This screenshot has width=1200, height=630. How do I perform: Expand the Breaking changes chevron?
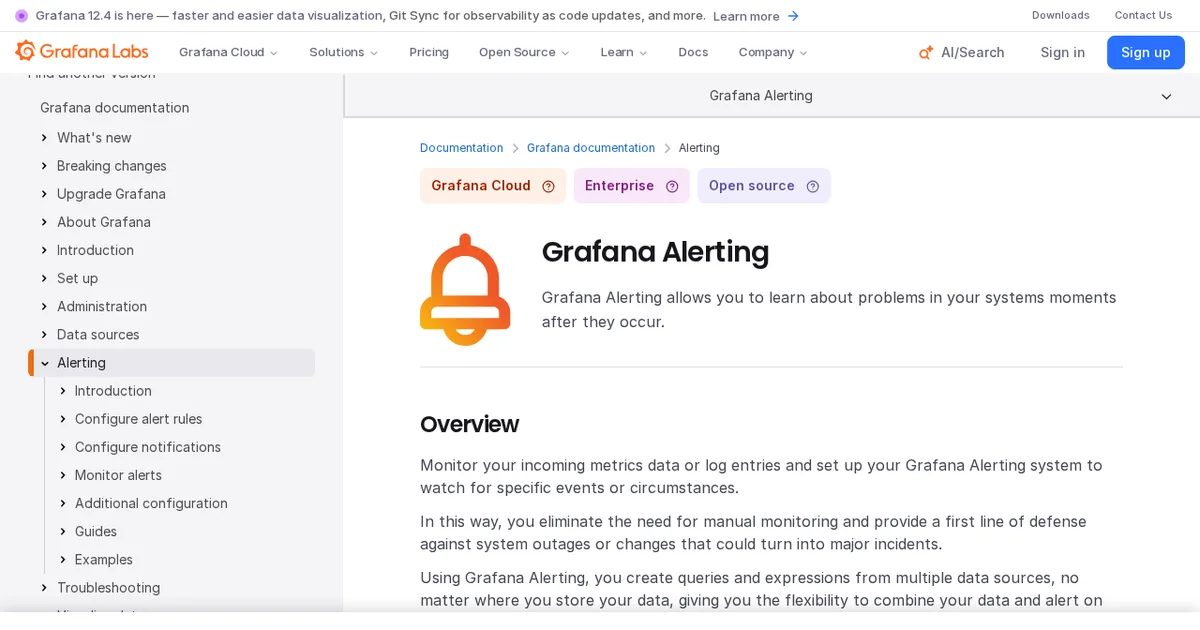coord(44,166)
